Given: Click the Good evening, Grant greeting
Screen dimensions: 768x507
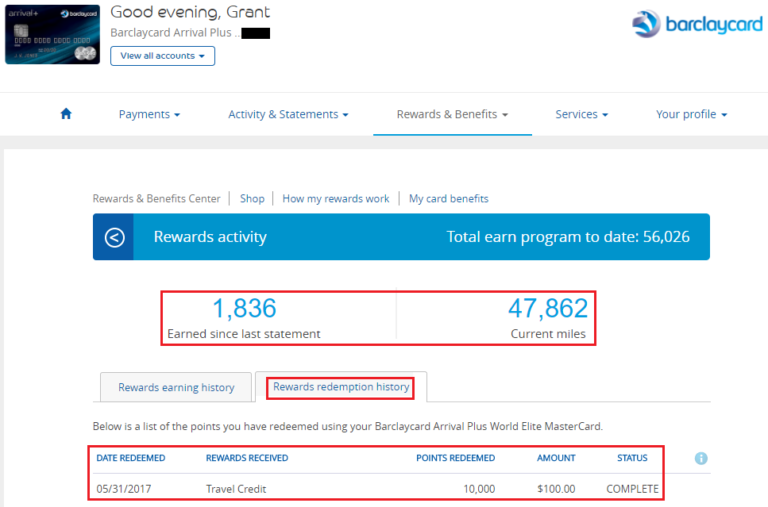Looking at the screenshot, I should pos(190,12).
